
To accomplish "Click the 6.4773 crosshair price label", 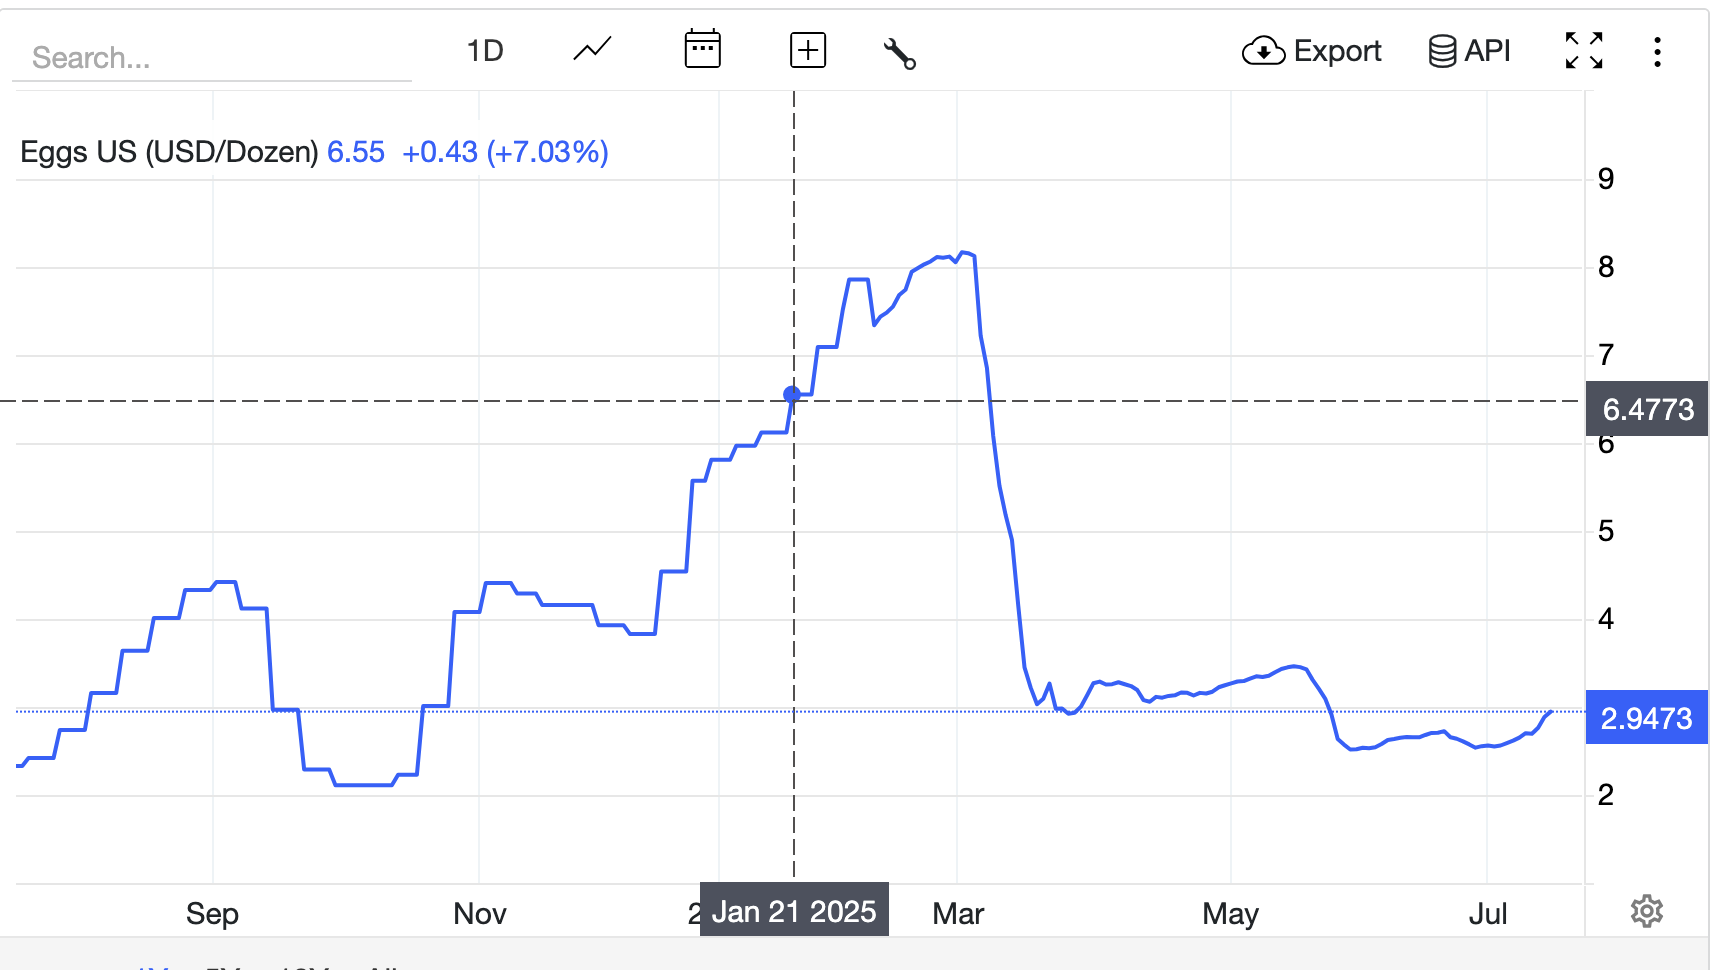I will 1647,409.
